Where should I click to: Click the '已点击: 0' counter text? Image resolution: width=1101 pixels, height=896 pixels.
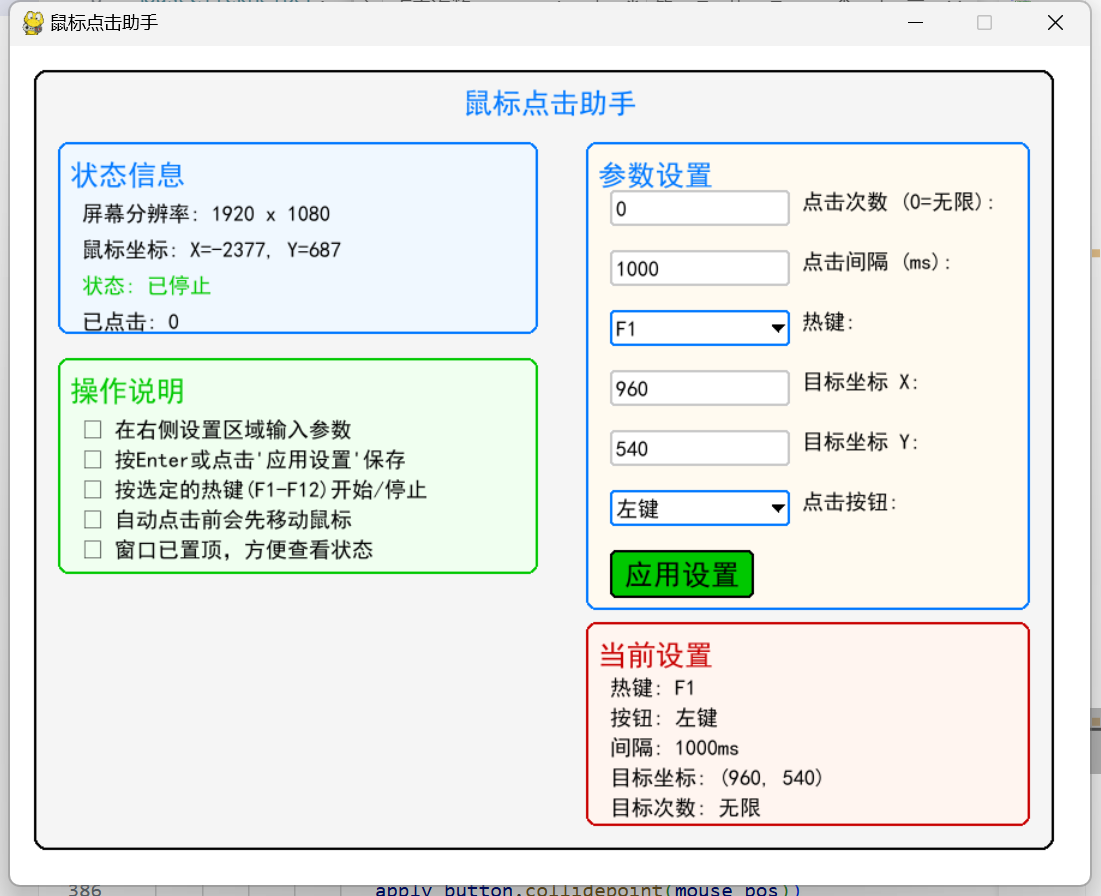131,322
